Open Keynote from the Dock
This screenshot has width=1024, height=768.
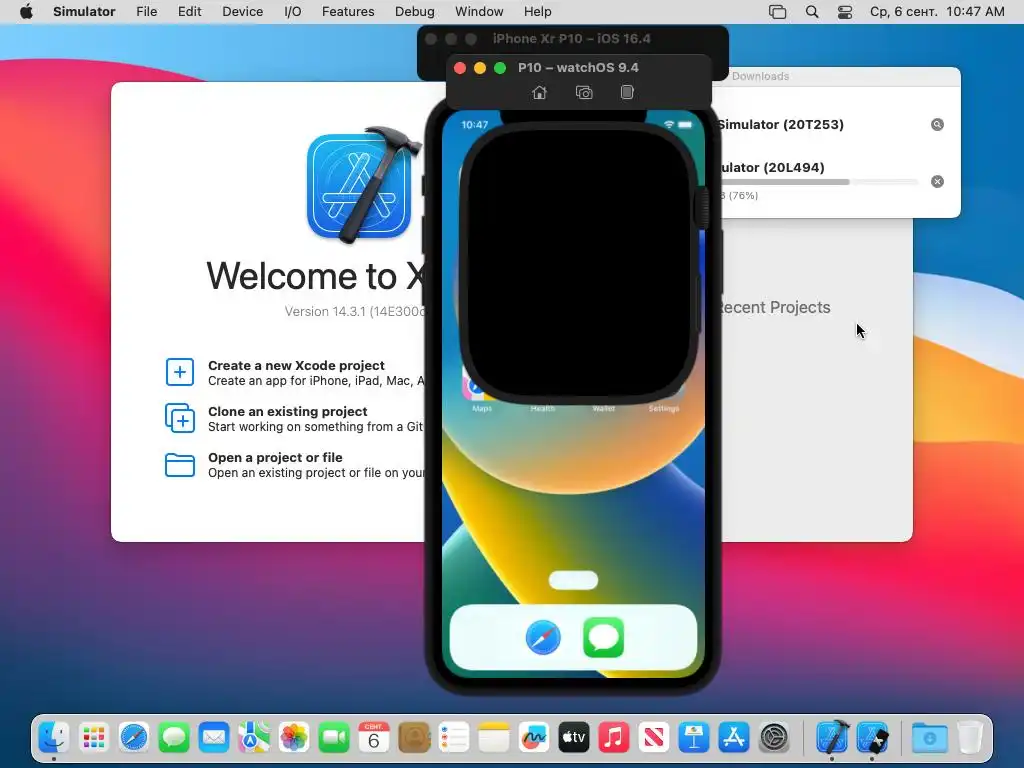coord(694,738)
